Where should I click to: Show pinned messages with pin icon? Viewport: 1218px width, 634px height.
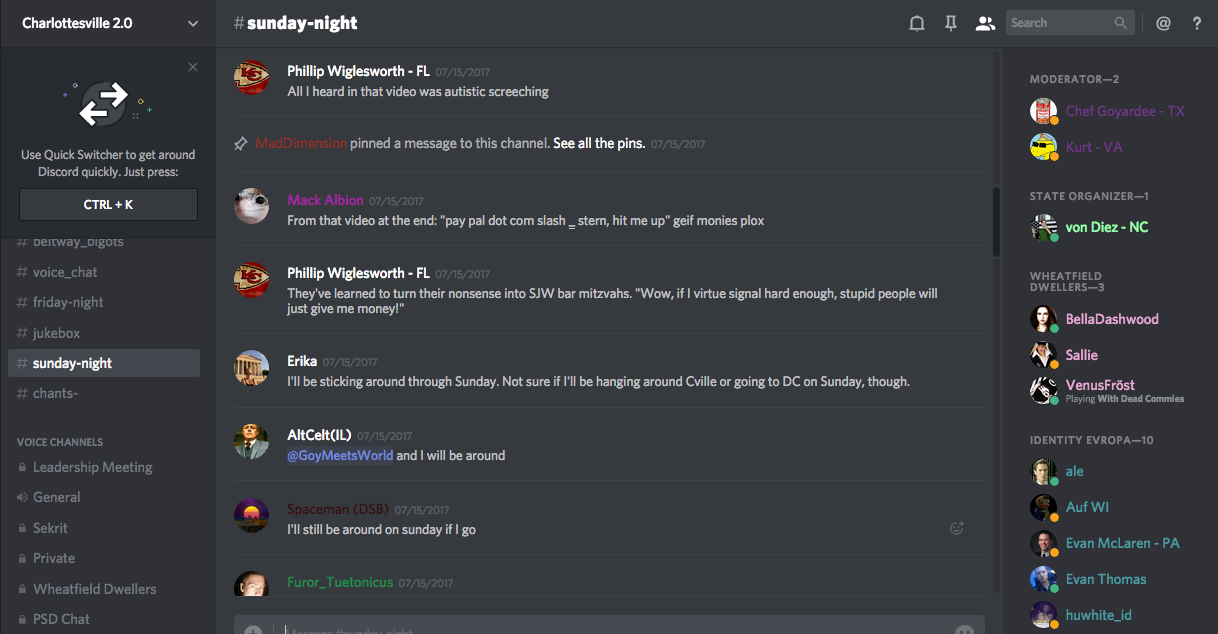pyautogui.click(x=951, y=23)
